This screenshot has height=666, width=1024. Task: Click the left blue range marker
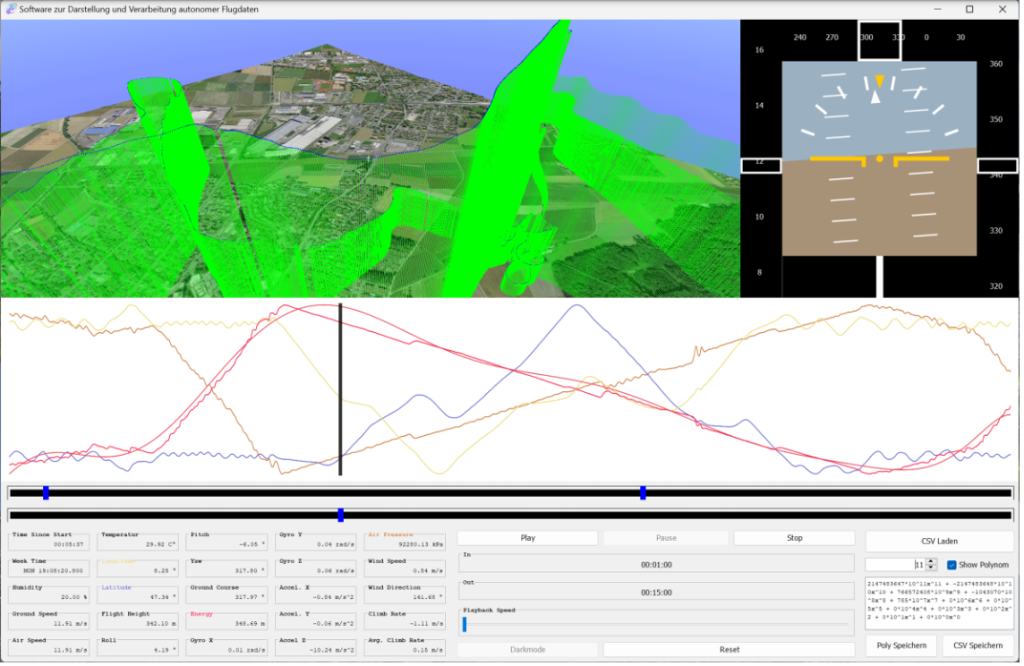pyautogui.click(x=46, y=492)
